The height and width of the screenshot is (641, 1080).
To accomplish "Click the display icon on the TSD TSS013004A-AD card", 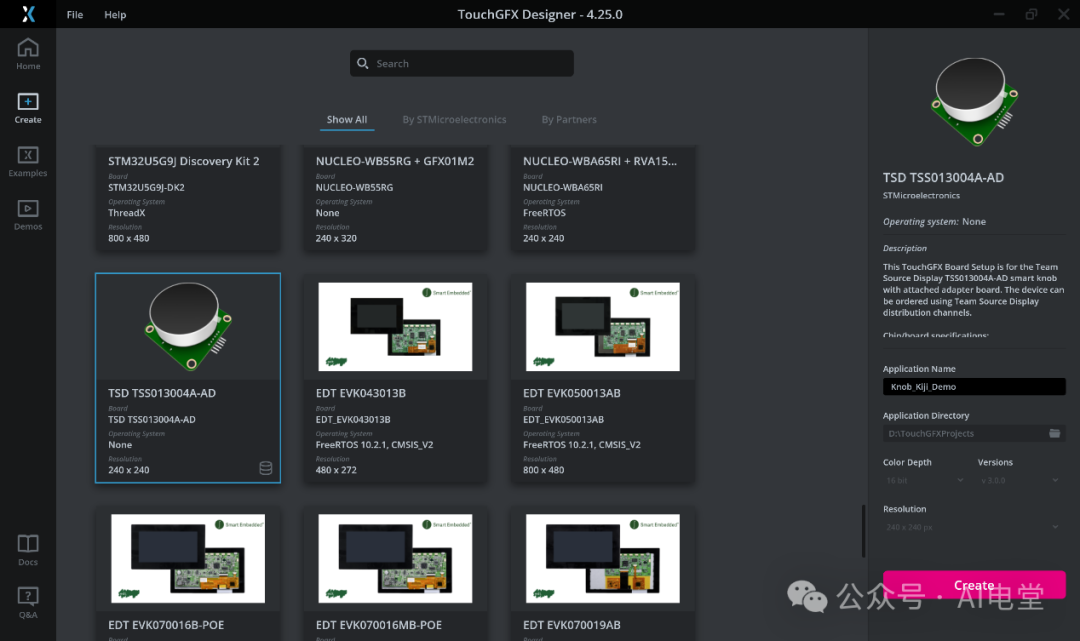I will point(265,467).
